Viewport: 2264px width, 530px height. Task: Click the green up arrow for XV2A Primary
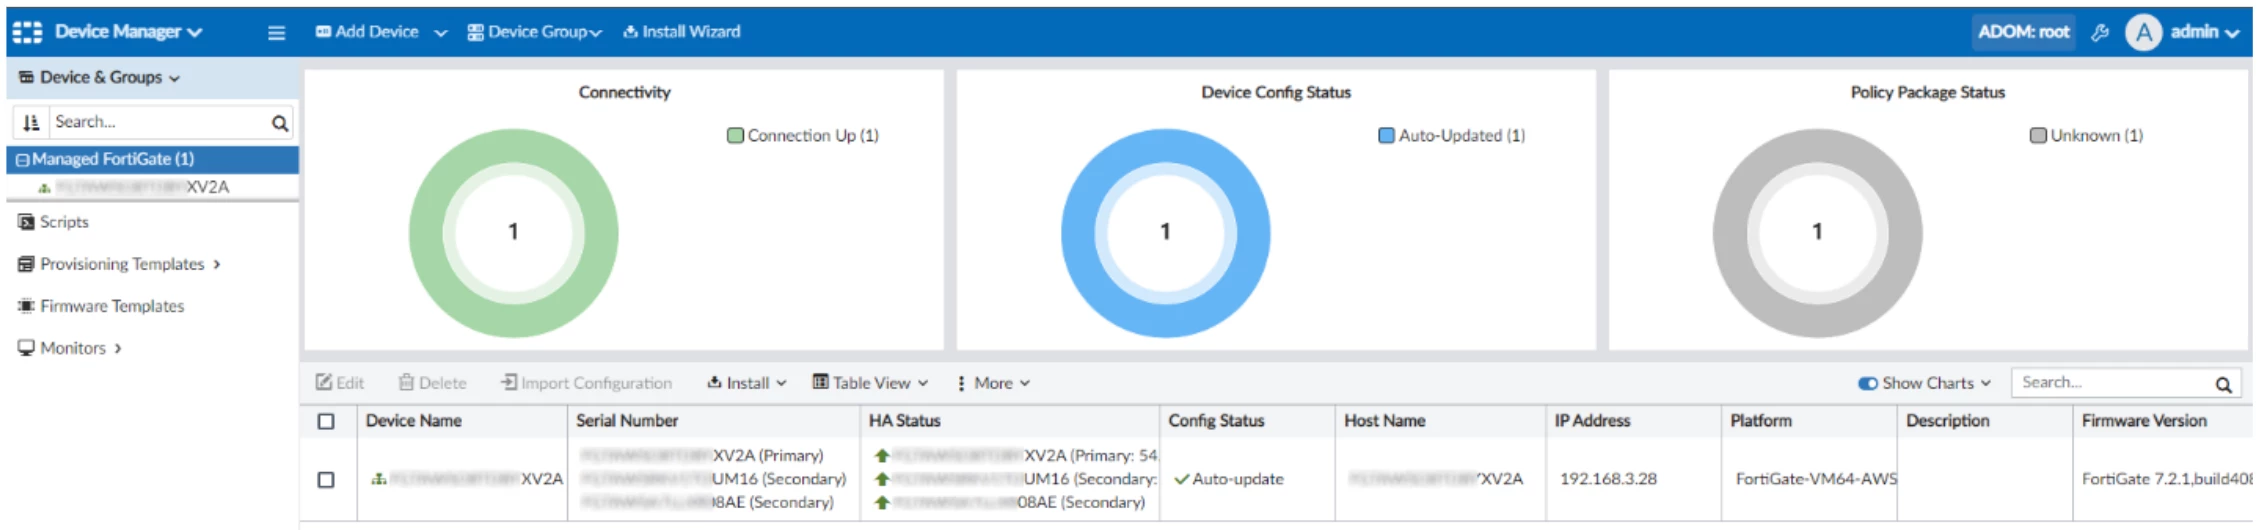881,456
